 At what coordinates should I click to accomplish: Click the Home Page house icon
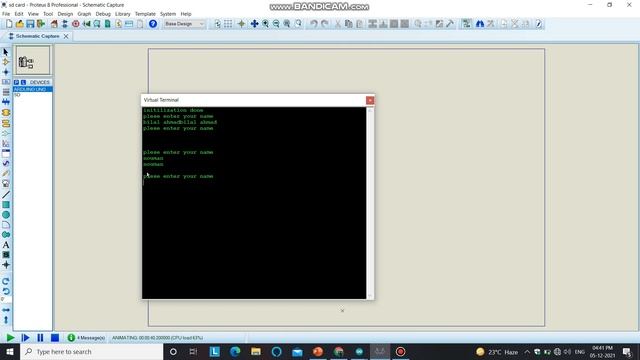pos(54,24)
